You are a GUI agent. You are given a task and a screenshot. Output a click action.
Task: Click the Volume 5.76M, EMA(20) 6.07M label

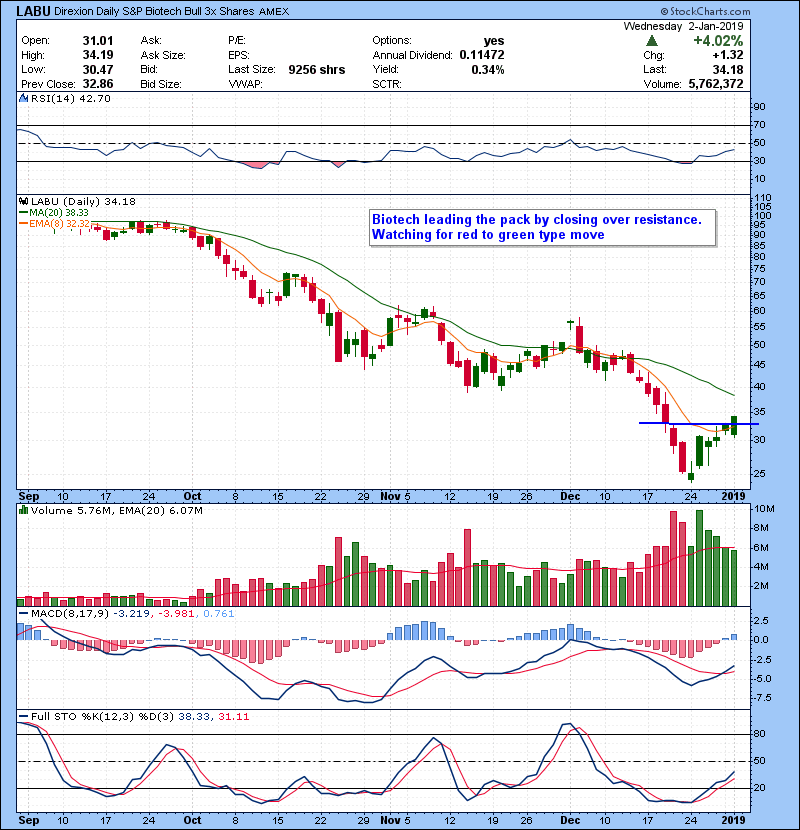(x=116, y=510)
